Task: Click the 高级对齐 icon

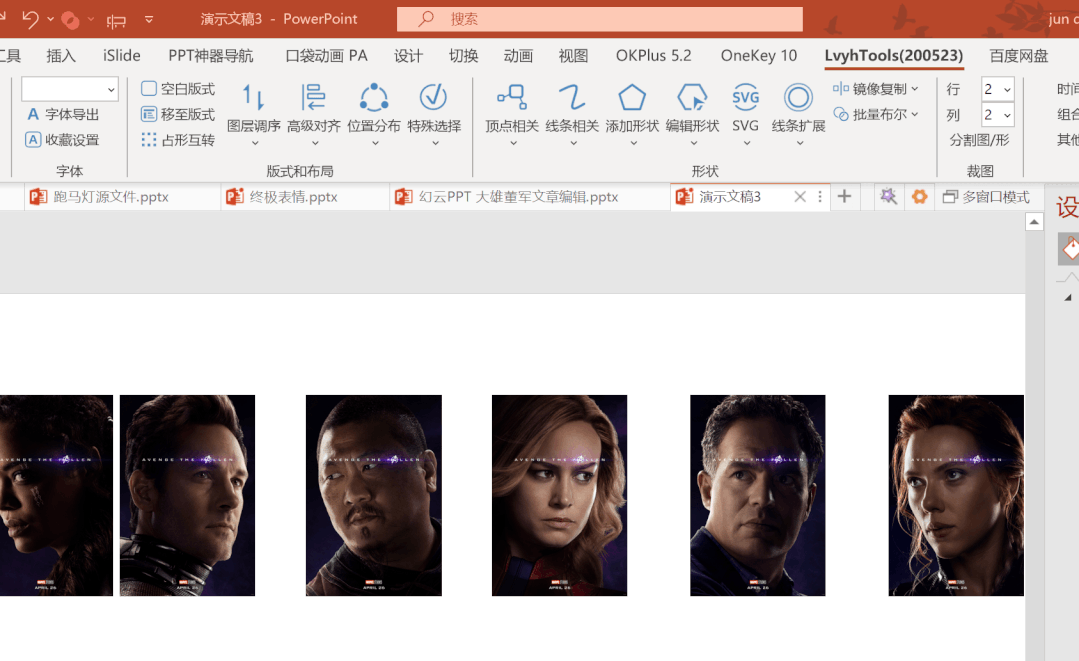Action: coord(314,98)
